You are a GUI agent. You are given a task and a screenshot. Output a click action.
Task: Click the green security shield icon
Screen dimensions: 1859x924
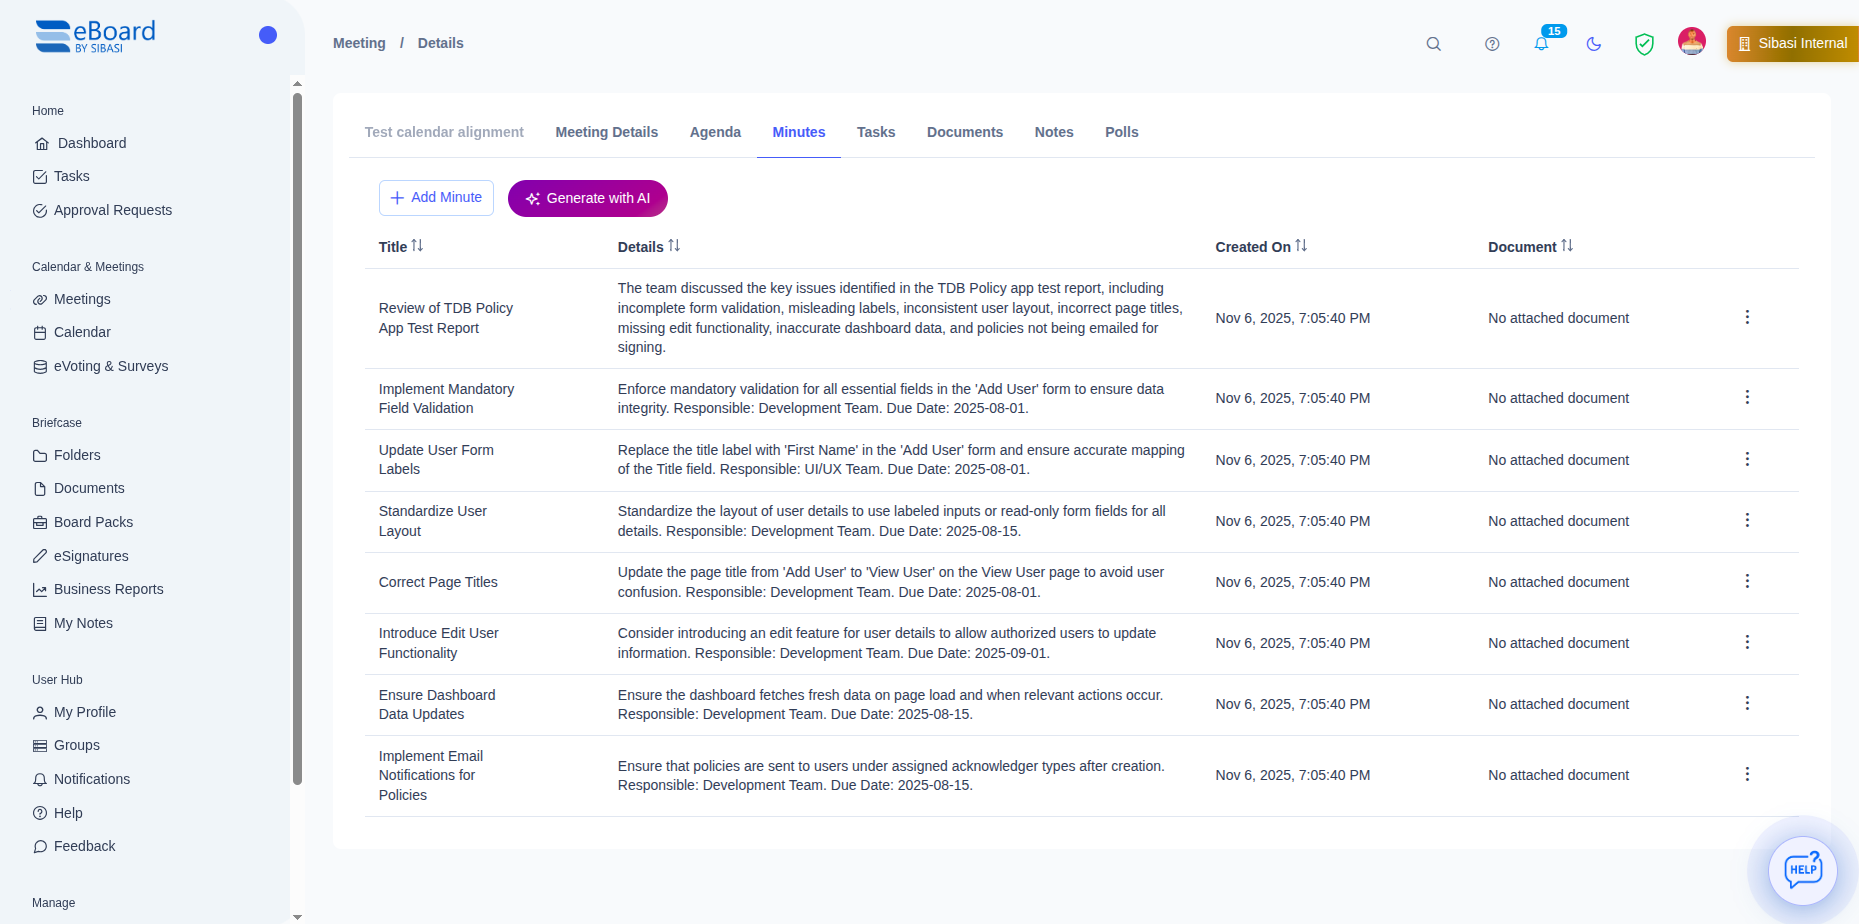click(1644, 44)
